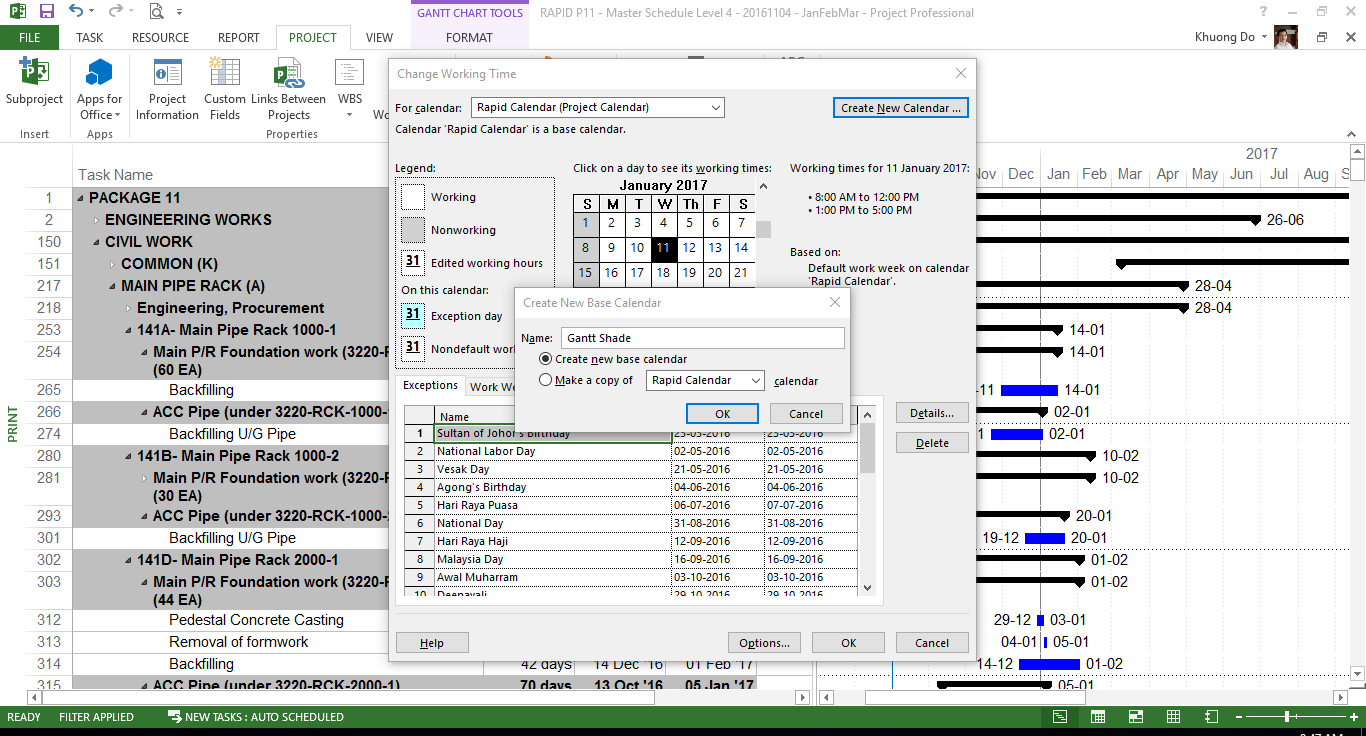Open Apps for Office
This screenshot has width=1366, height=736.
[100, 74]
